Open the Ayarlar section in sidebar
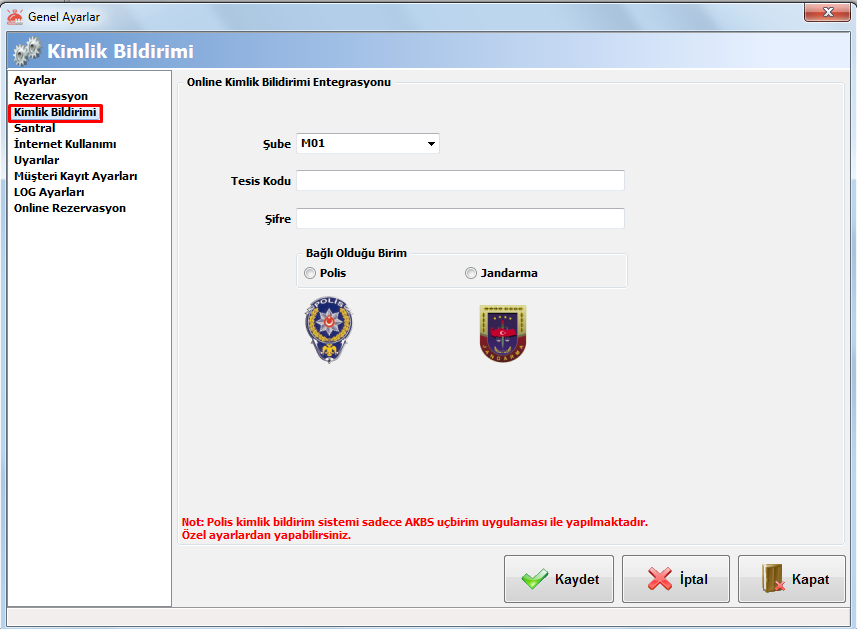 [35, 80]
